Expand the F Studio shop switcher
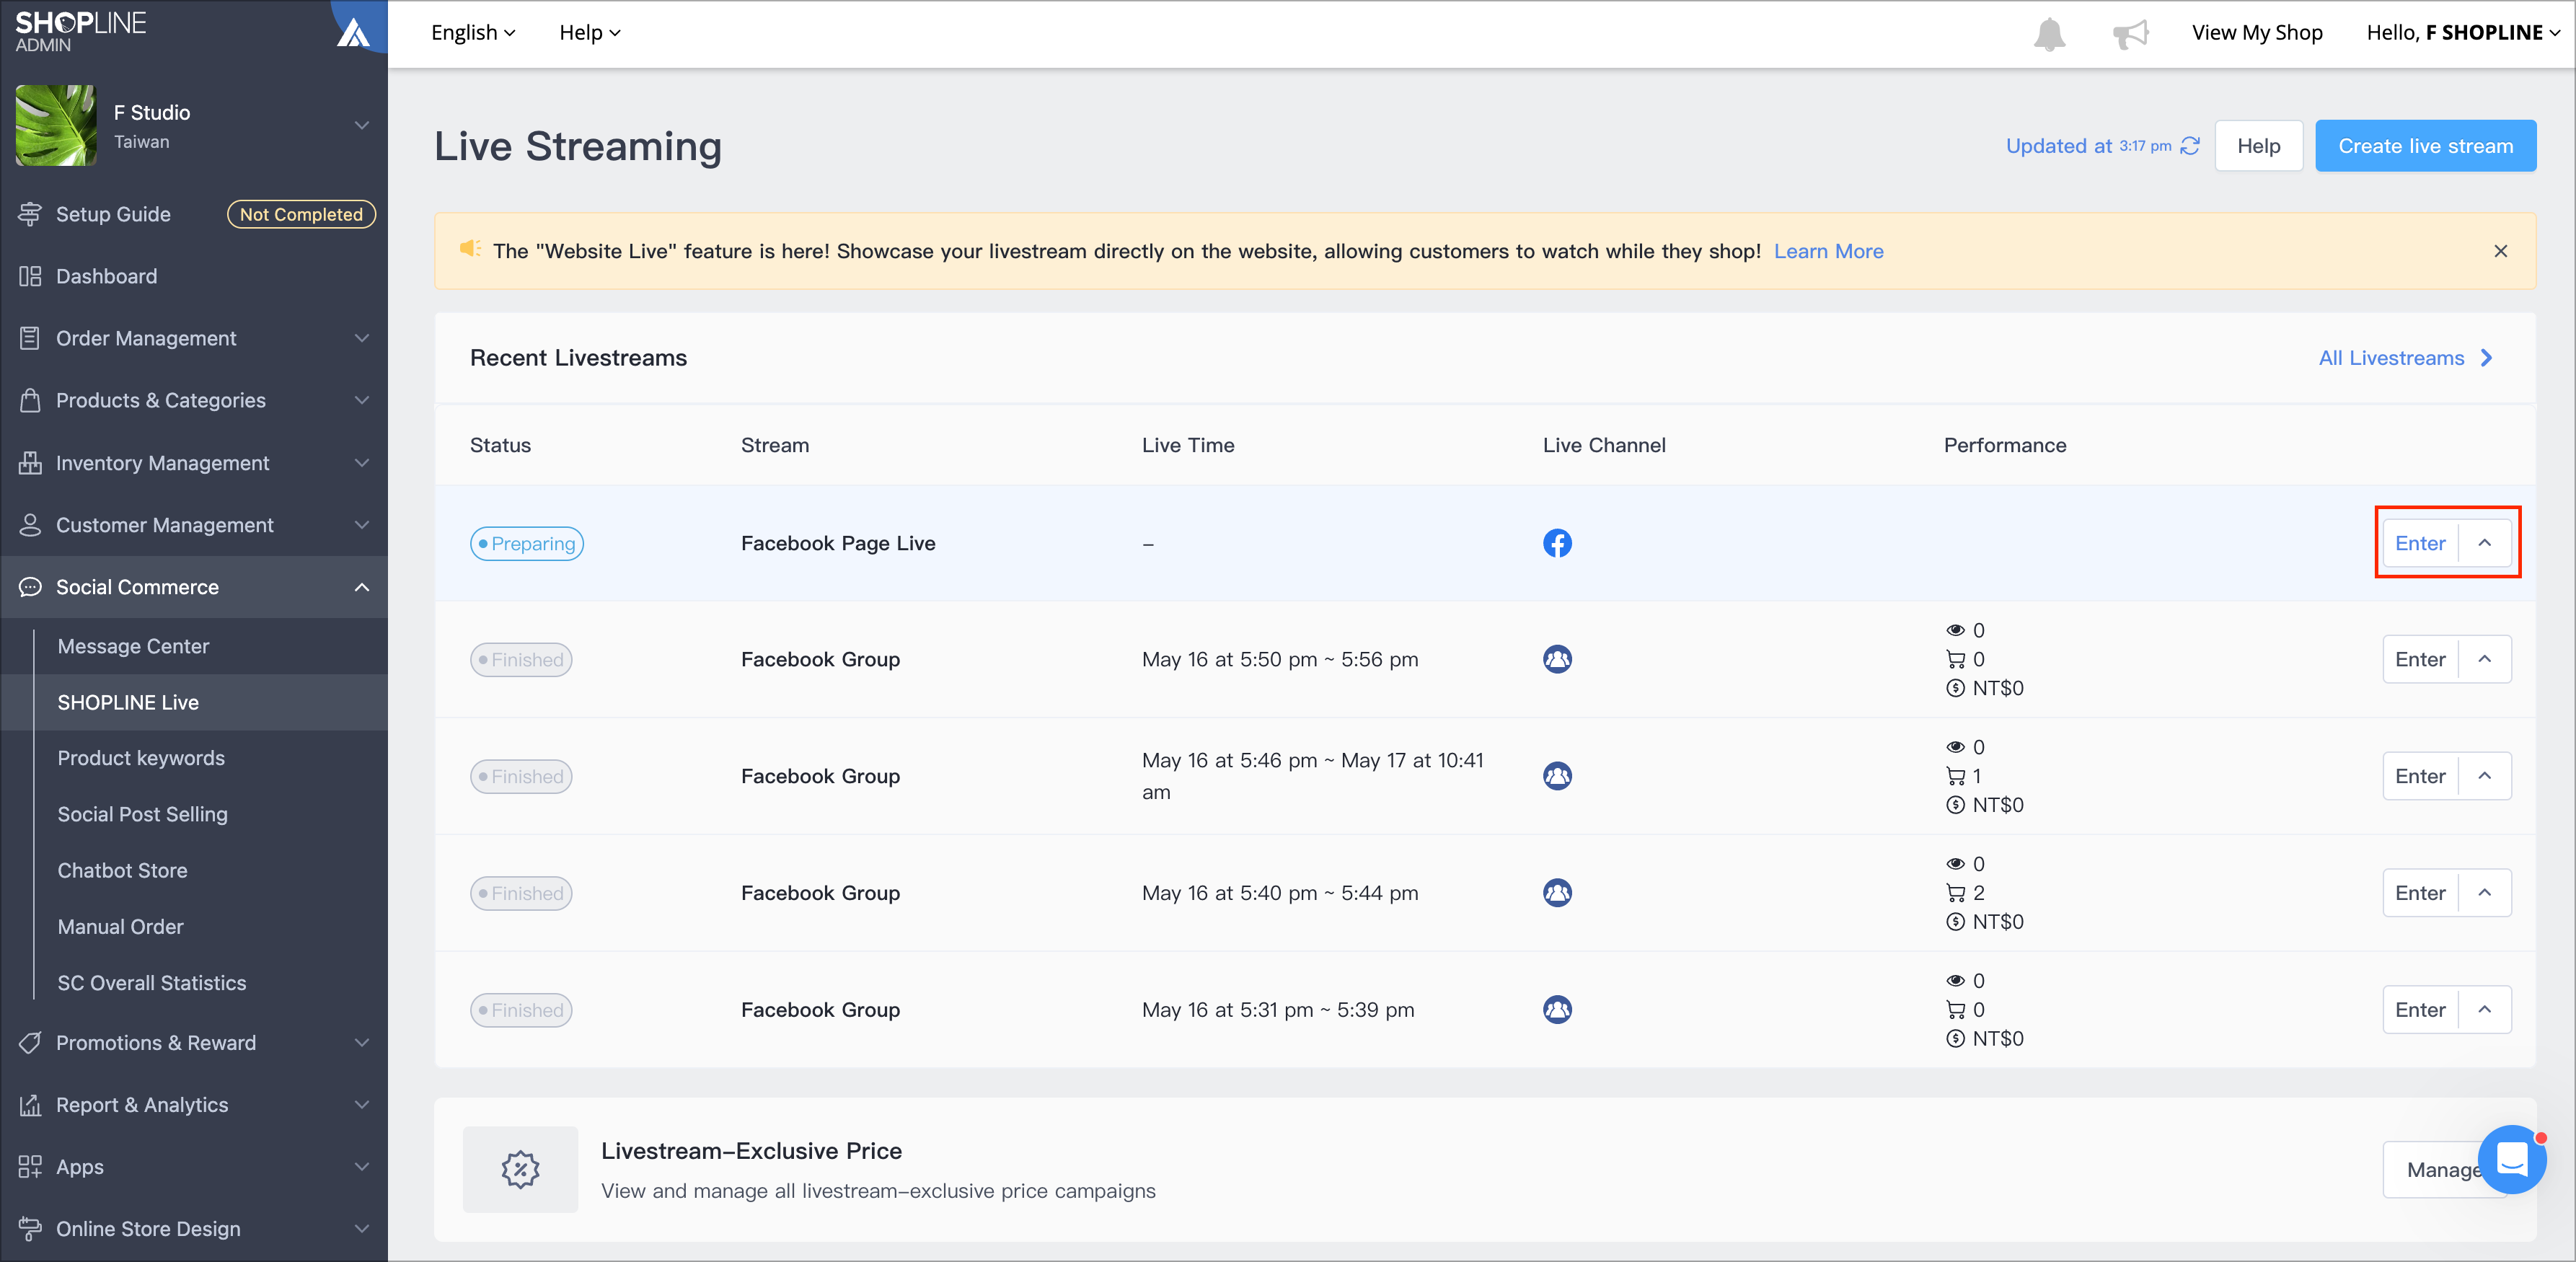This screenshot has width=2576, height=1262. click(362, 125)
